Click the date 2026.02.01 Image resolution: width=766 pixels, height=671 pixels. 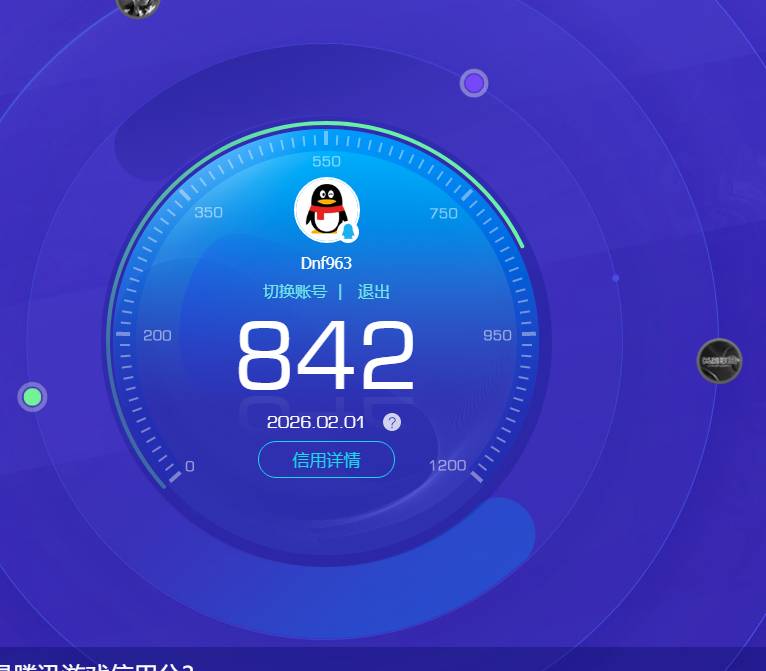pos(317,422)
